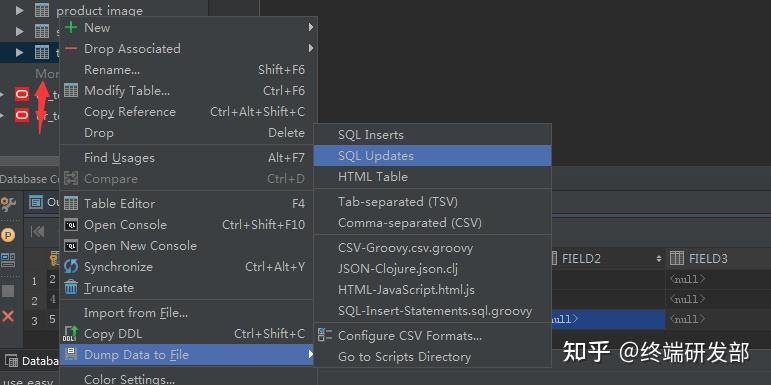The height and width of the screenshot is (385, 771).
Task: Choose Comma-separated (CSV) format
Action: click(432, 223)
